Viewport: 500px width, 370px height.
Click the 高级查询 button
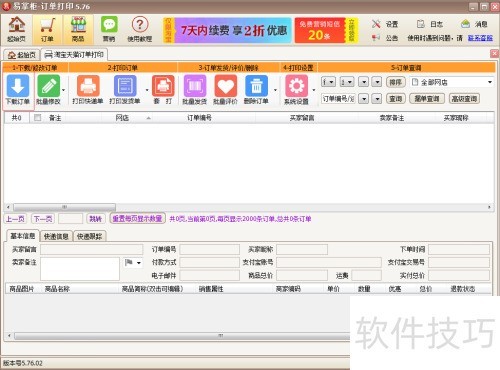coord(464,99)
